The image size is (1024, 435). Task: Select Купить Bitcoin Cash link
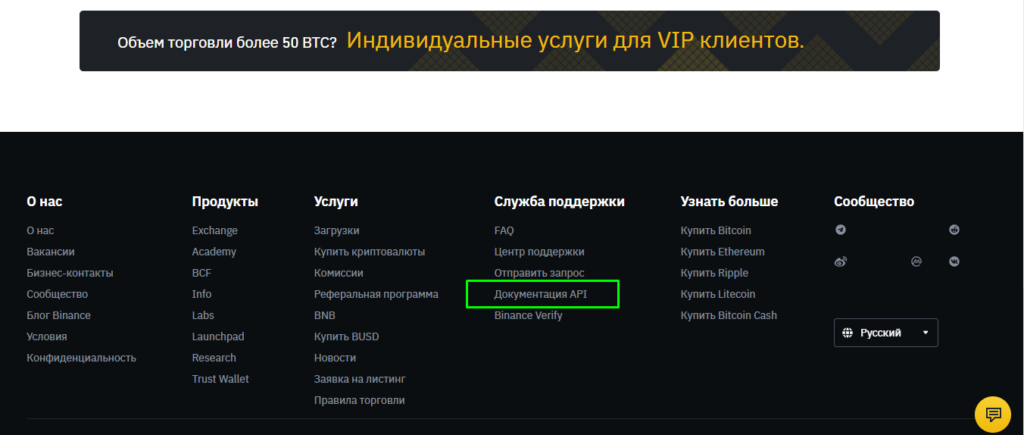tap(729, 315)
